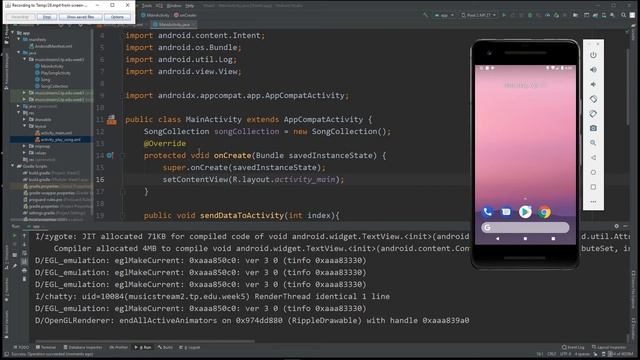Open Event Log in status bar
This screenshot has width=640, height=360.
[x=573, y=347]
